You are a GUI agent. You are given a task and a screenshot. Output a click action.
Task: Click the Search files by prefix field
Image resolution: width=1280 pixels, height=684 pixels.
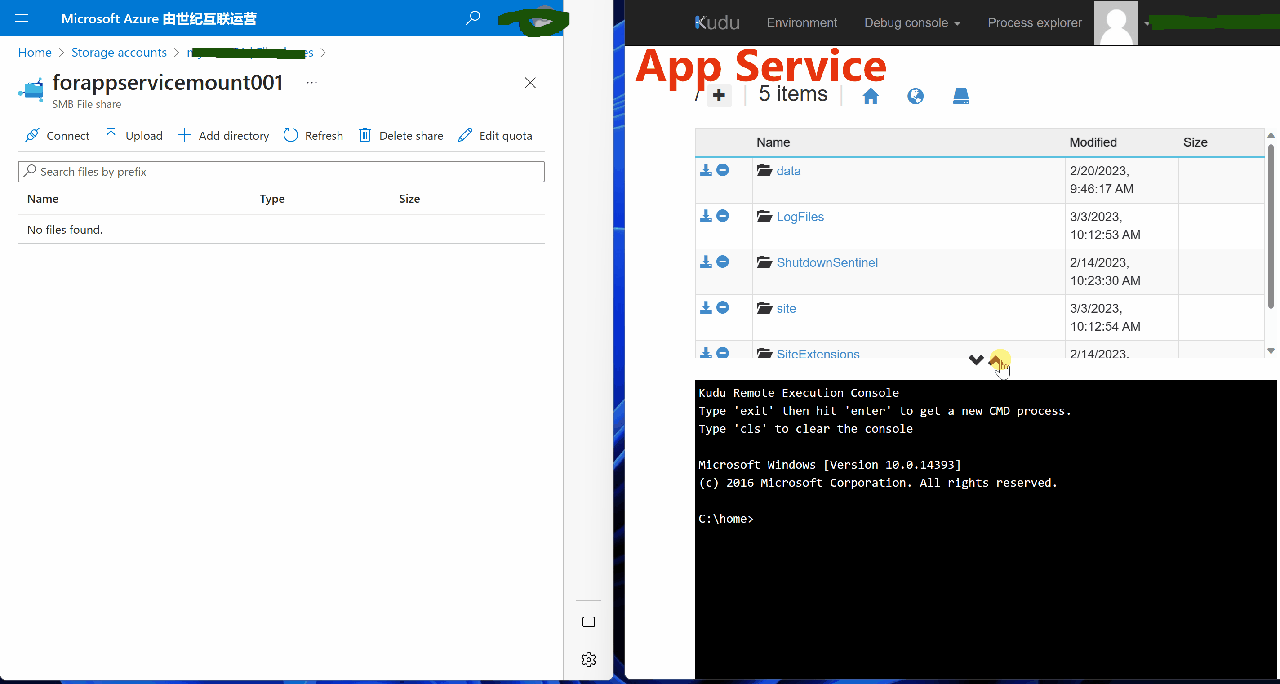[x=281, y=171]
